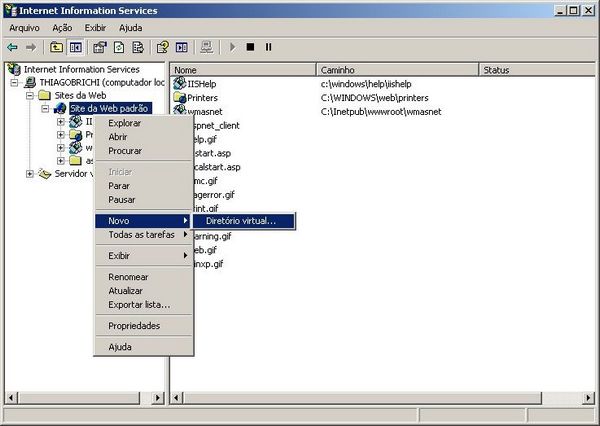Click the IISHelp icon in list
Viewport: 600px width, 426px height.
pos(179,83)
